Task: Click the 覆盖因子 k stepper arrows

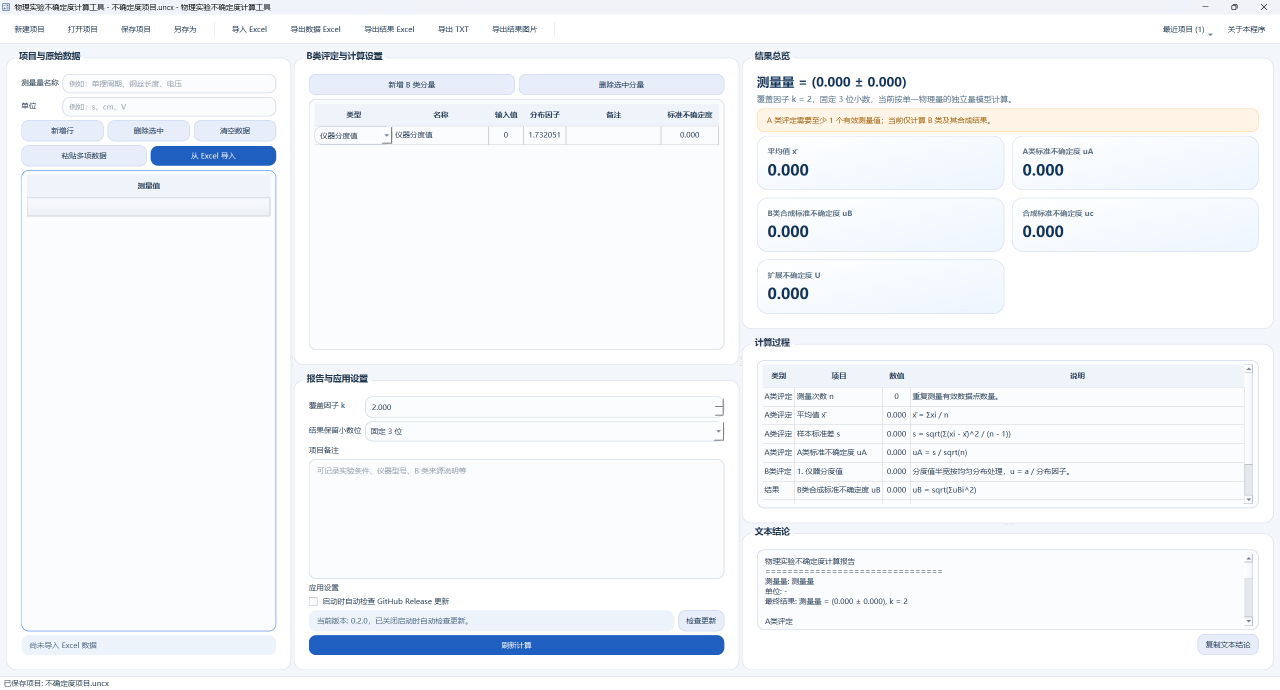Action: pyautogui.click(x=718, y=407)
